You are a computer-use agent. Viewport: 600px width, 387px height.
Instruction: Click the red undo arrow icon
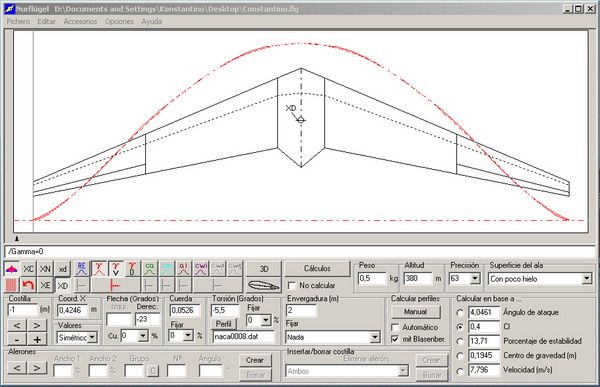tap(28, 285)
